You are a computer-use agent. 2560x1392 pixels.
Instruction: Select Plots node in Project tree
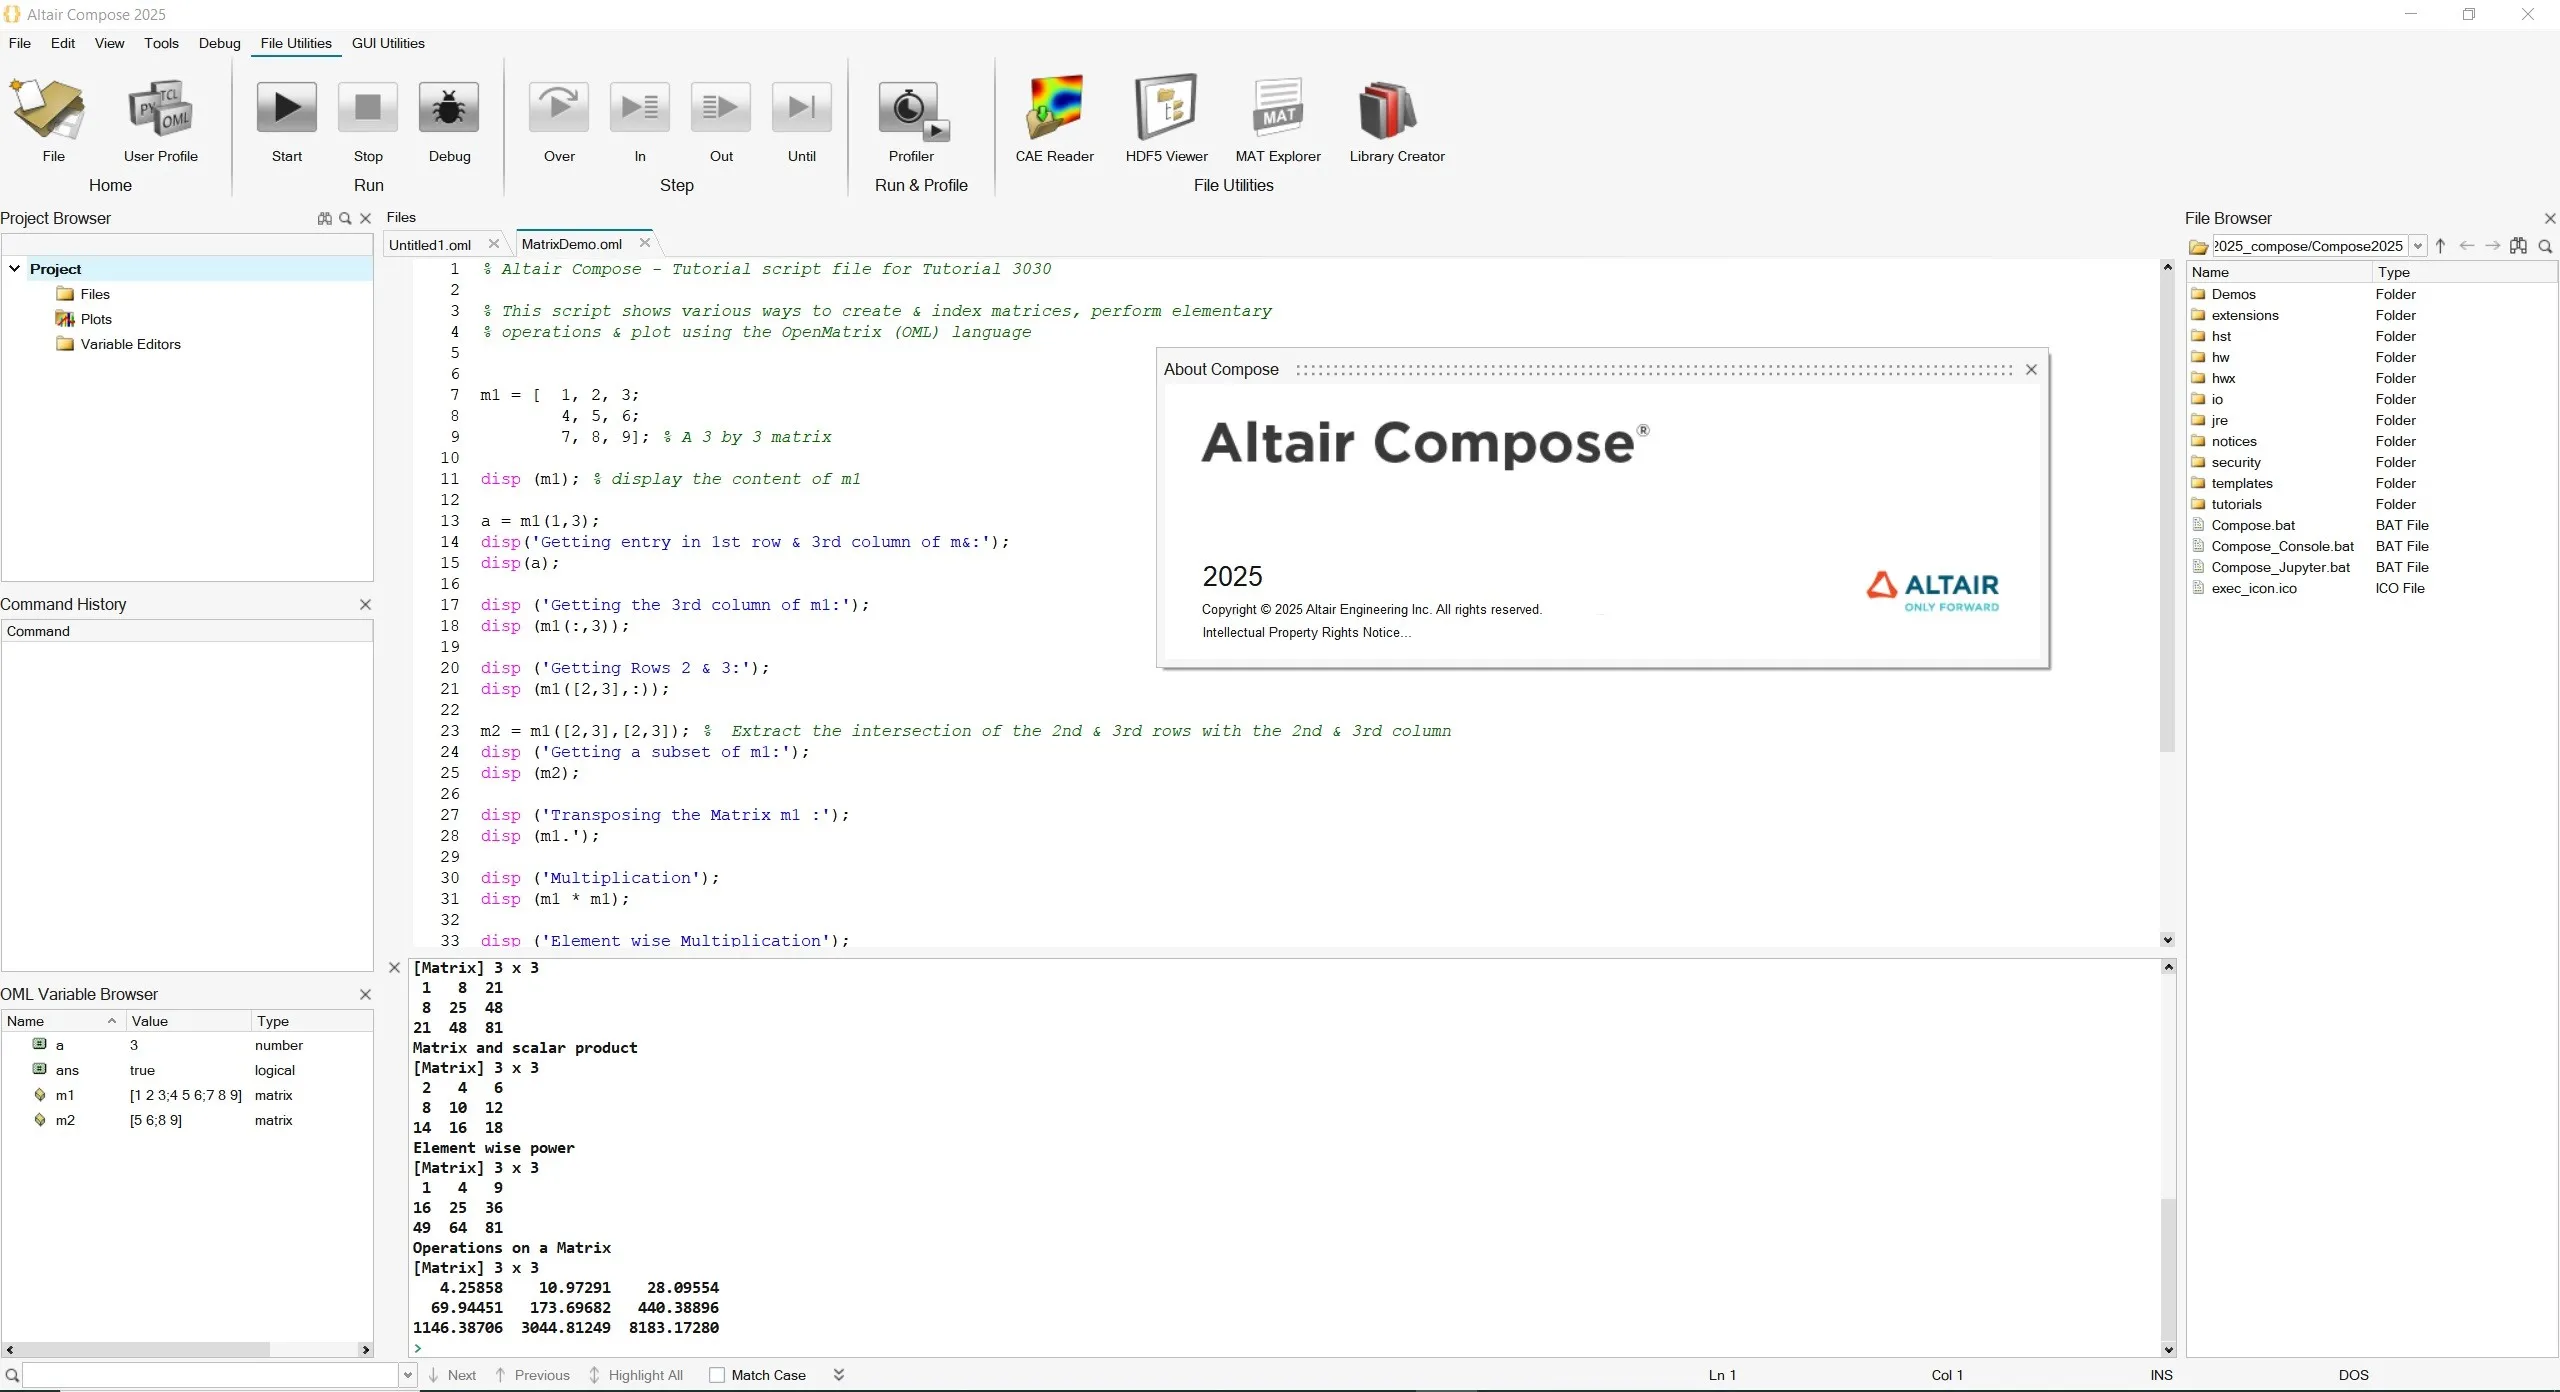[x=96, y=319]
